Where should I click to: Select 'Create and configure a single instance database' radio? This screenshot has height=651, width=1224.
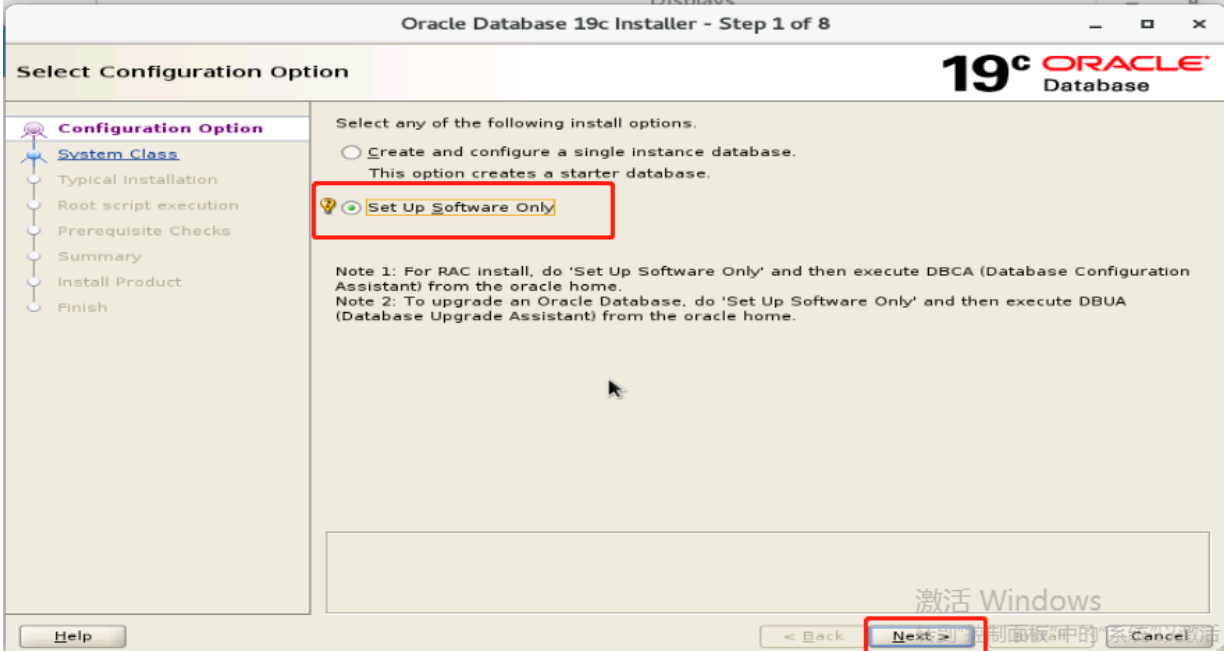pos(351,153)
